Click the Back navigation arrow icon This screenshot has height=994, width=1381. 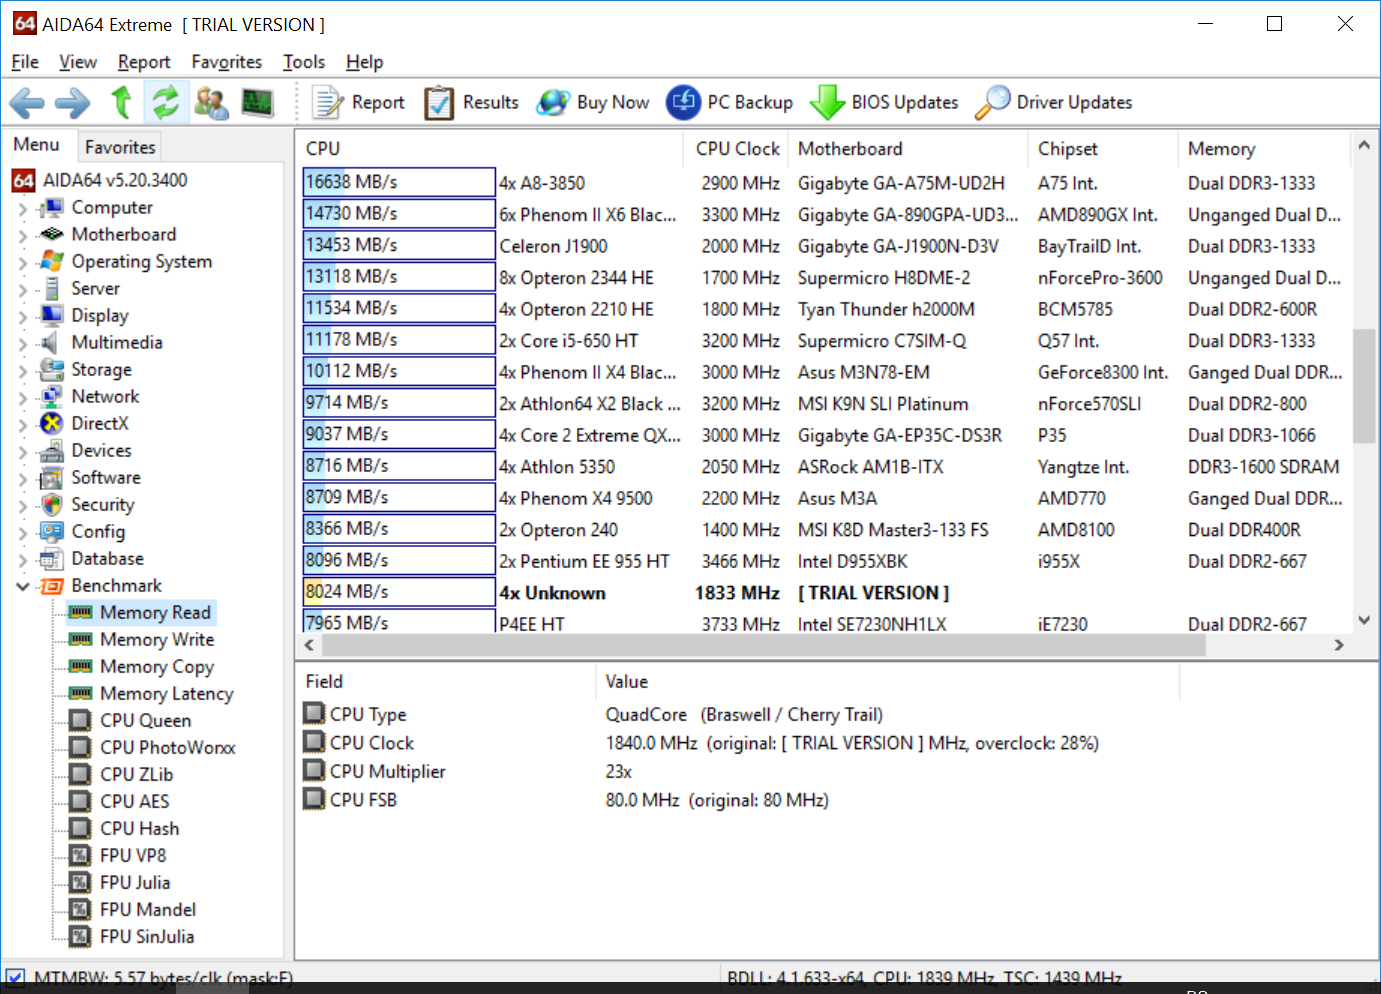[x=27, y=102]
